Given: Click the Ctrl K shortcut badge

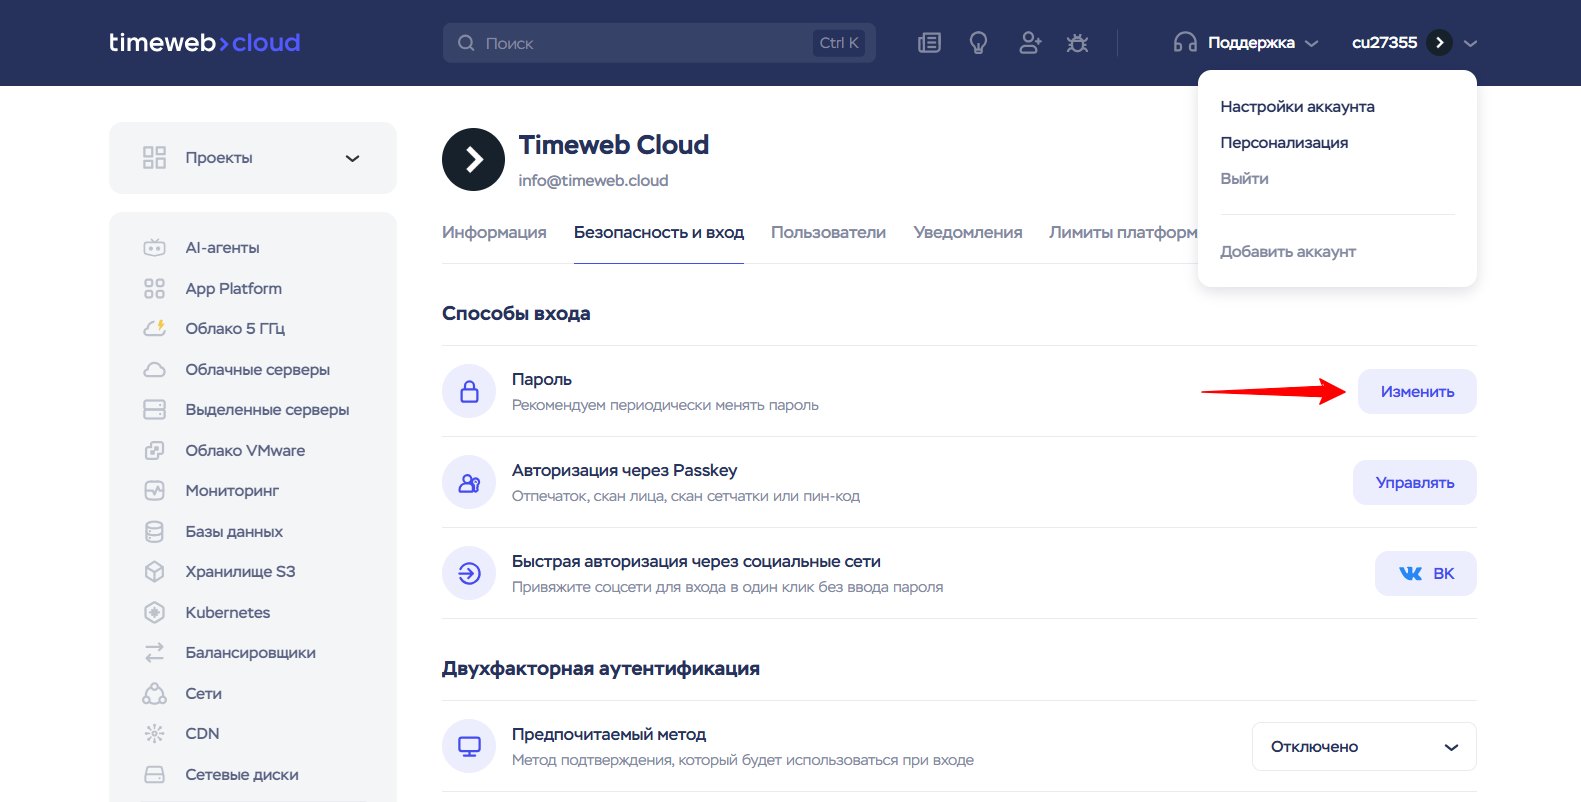Looking at the screenshot, I should point(839,43).
